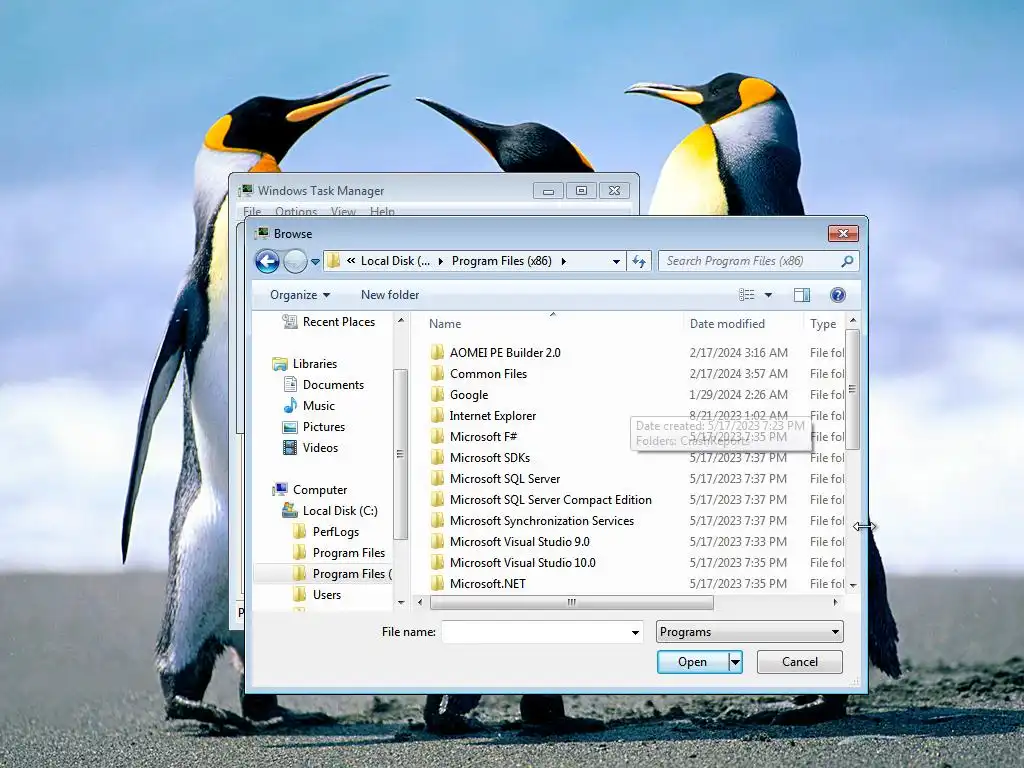Open the Music library
This screenshot has height=768, width=1024.
pyautogui.click(x=310, y=406)
